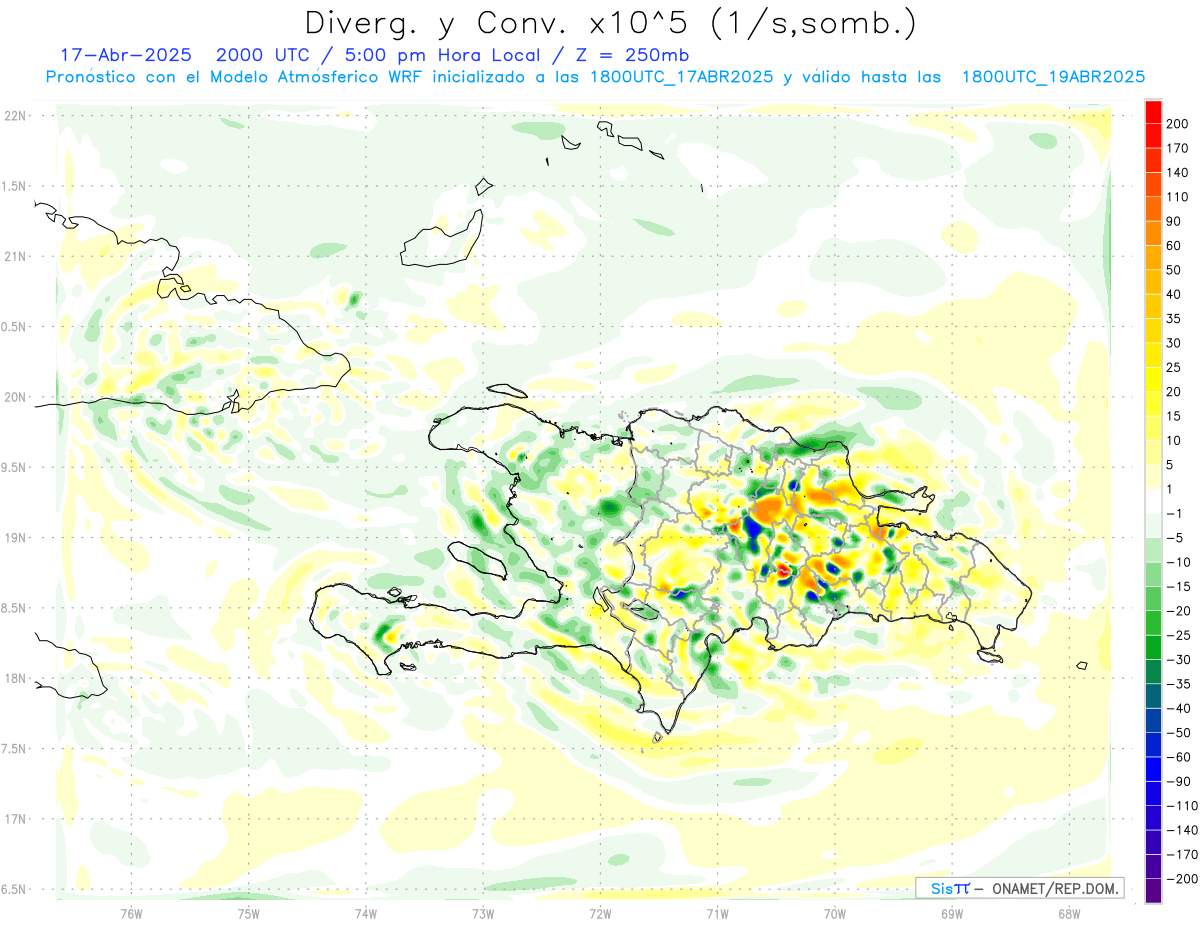The width and height of the screenshot is (1200, 927).
Task: Select the colorbar swatch between 60 and 50
Action: (x=1153, y=257)
